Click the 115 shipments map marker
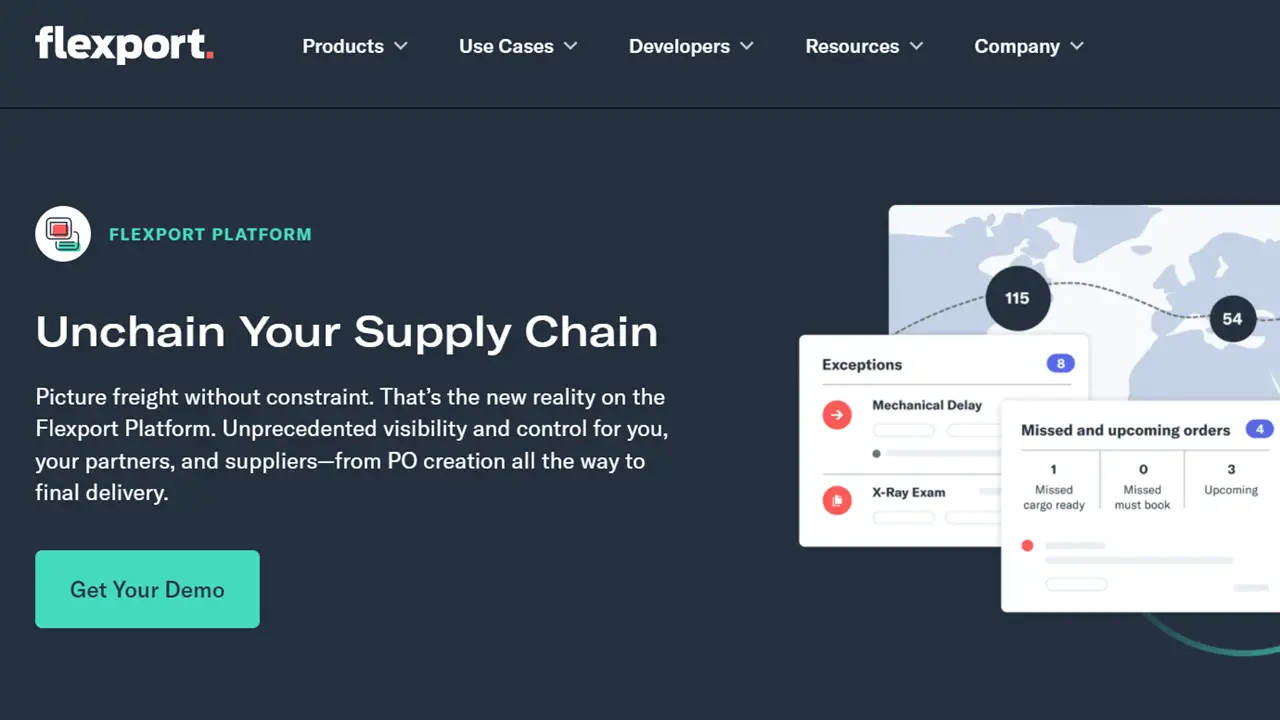The width and height of the screenshot is (1280, 720). (x=1018, y=297)
